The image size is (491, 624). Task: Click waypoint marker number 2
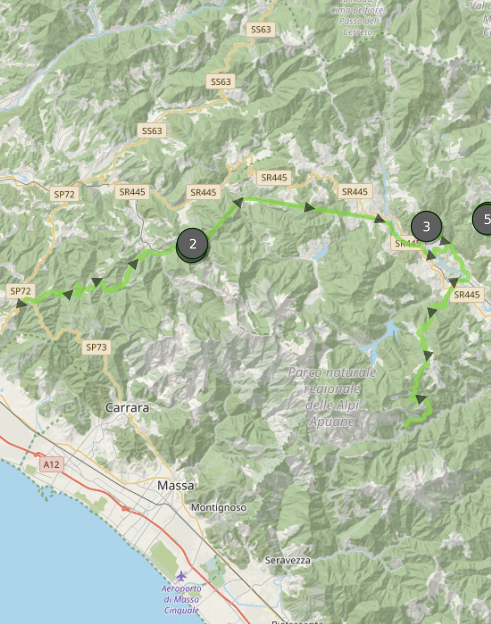[x=193, y=244]
